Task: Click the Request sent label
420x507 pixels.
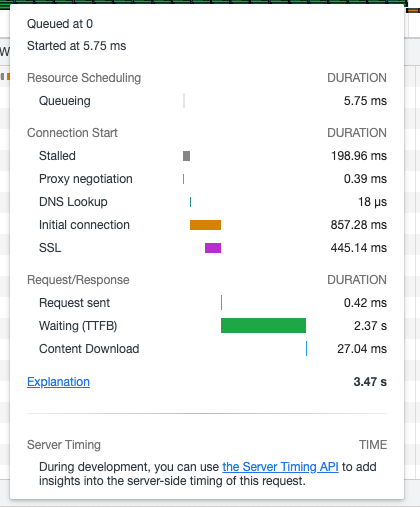Action: [x=74, y=303]
